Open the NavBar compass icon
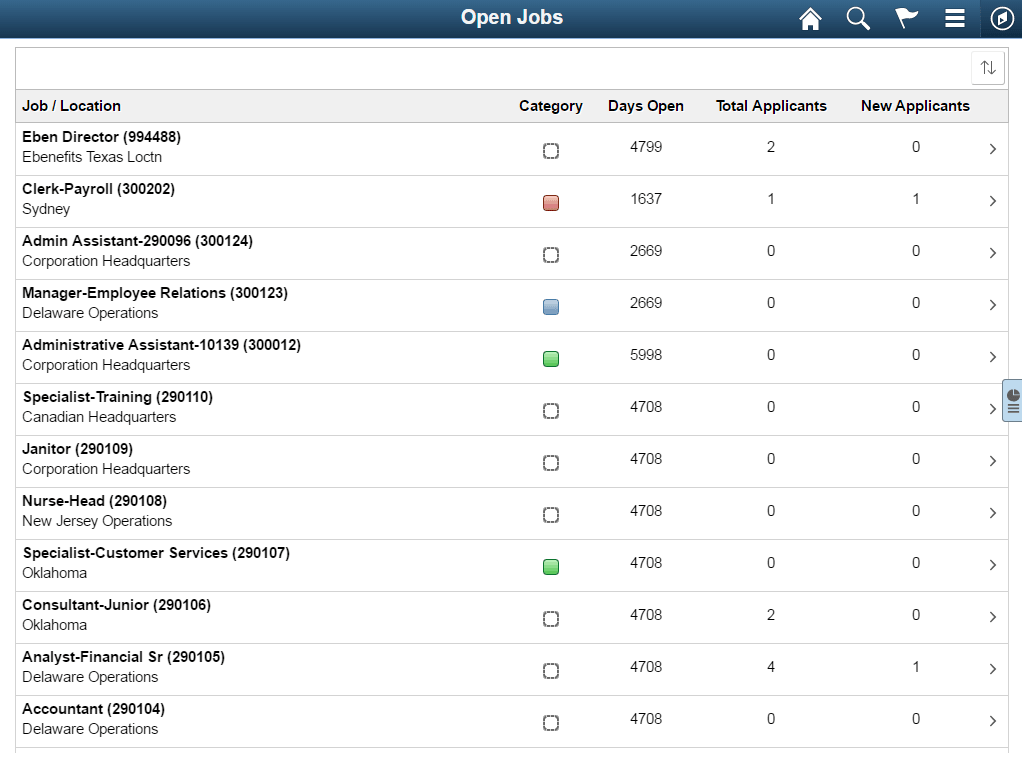This screenshot has width=1022, height=764. pyautogui.click(x=1001, y=18)
